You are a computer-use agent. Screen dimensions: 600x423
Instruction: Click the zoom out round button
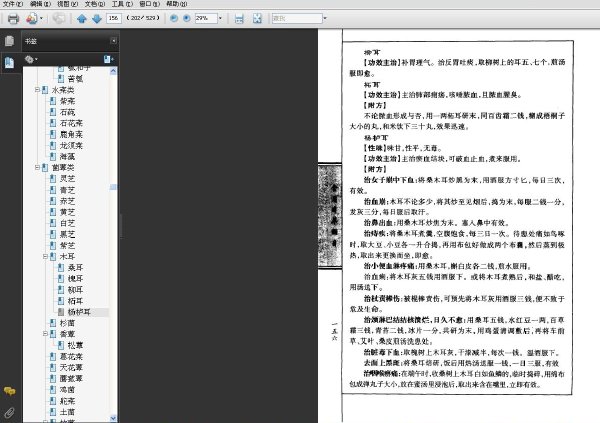coord(174,18)
